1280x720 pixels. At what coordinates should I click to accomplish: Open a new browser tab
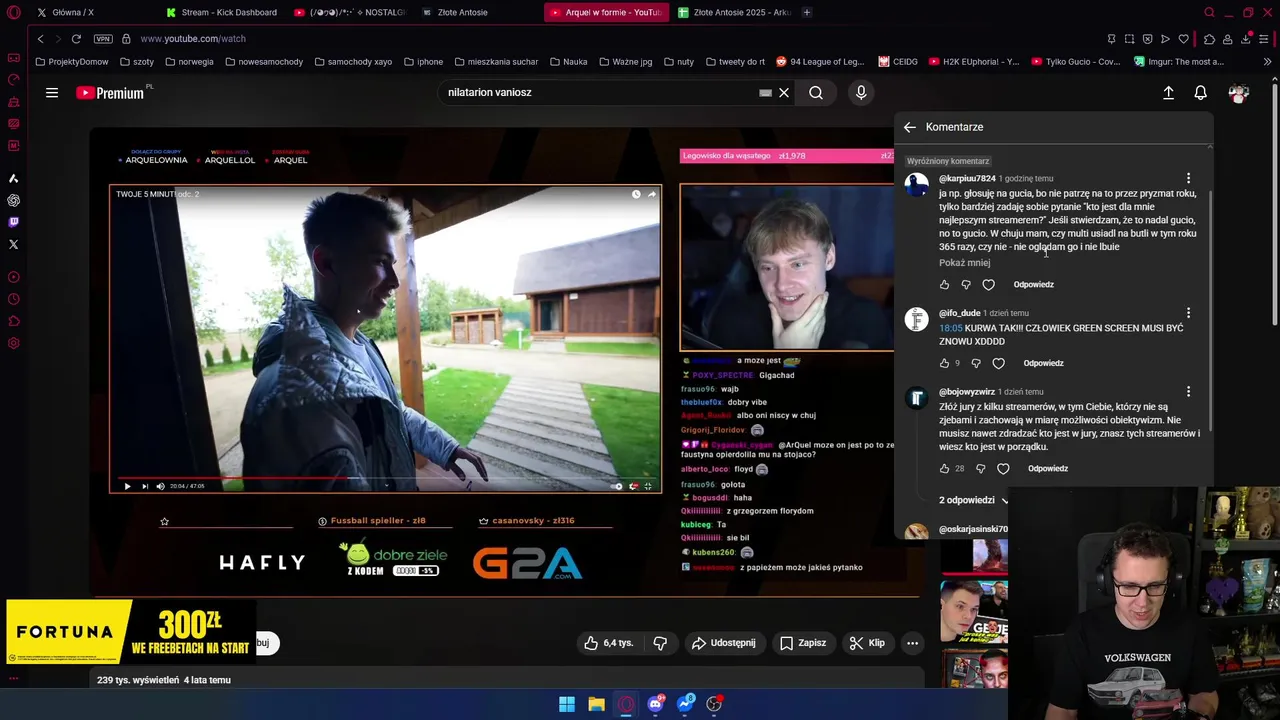click(x=807, y=12)
